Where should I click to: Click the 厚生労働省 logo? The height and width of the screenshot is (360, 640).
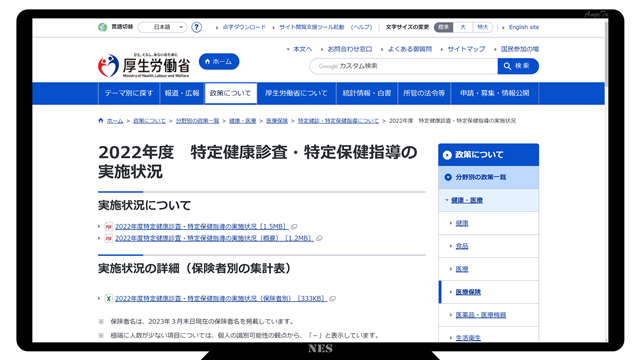coord(144,66)
